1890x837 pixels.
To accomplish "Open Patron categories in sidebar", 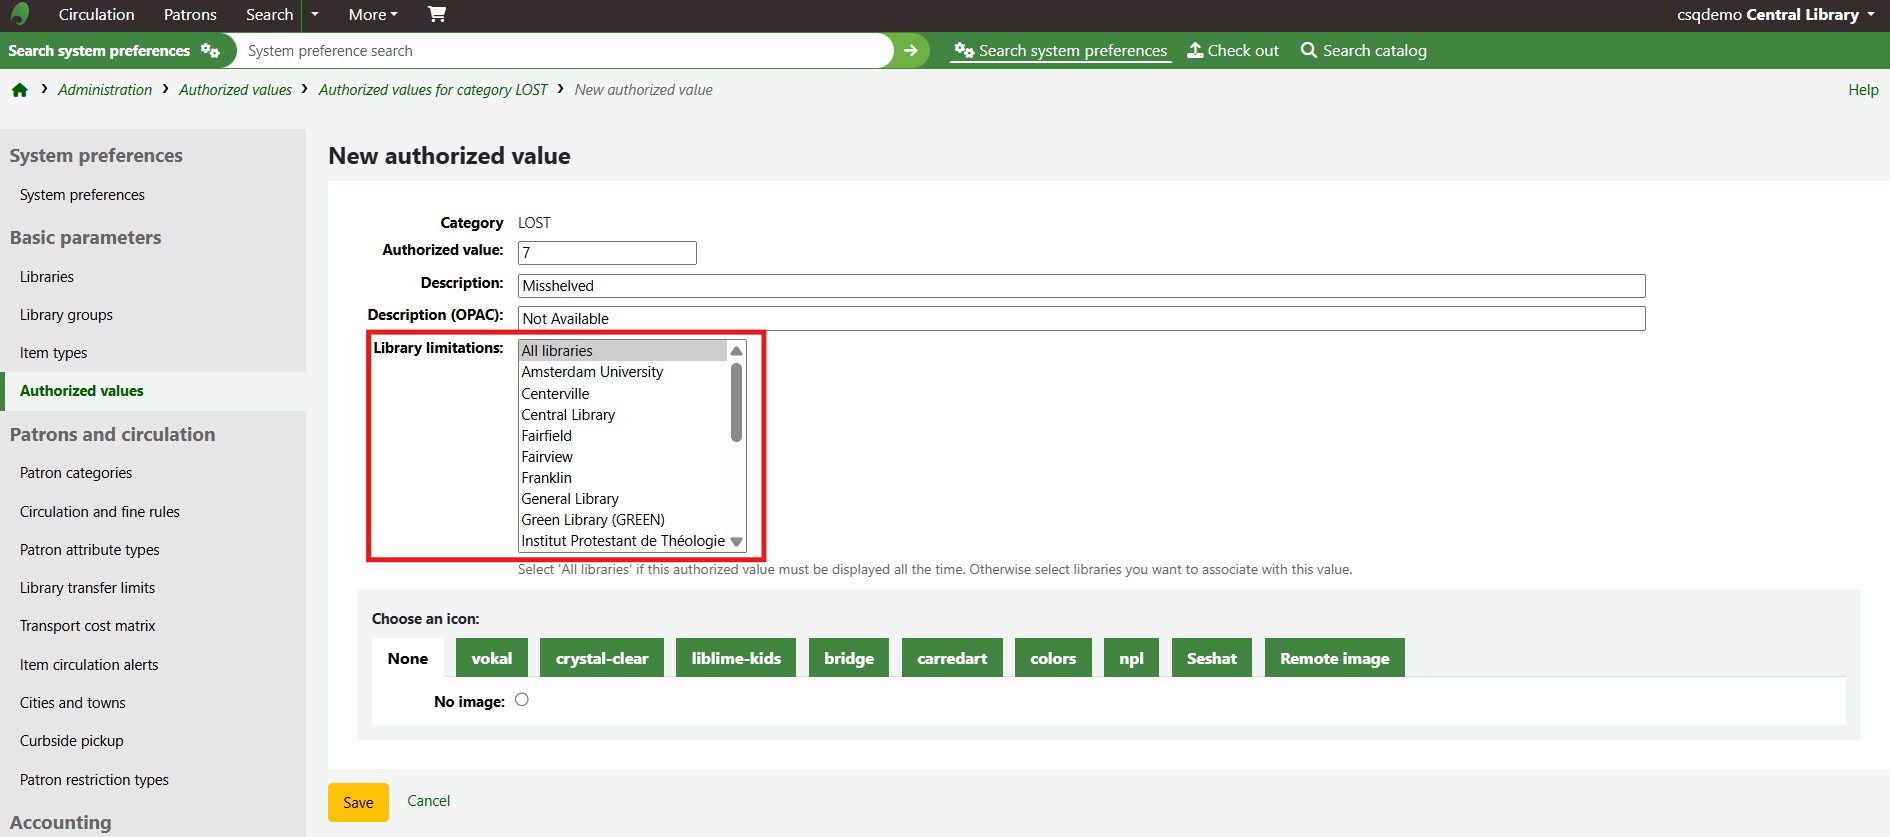I will 76,473.
